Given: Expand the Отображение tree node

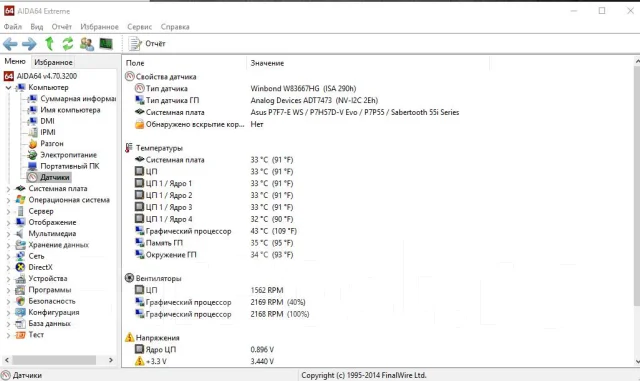Looking at the screenshot, I should (x=8, y=223).
